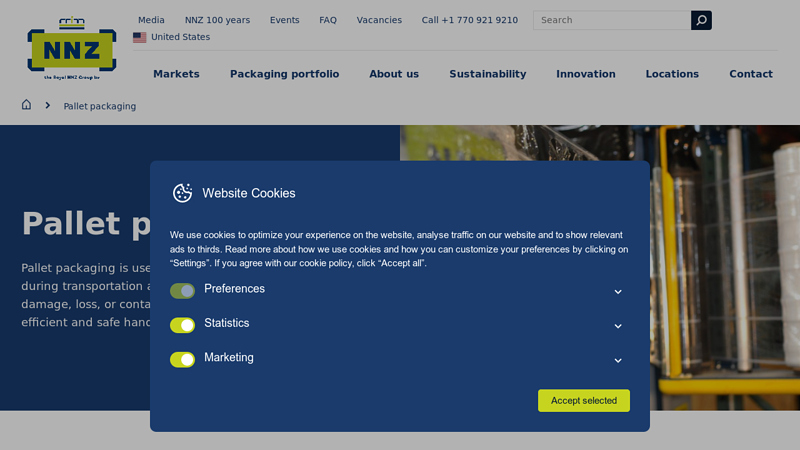
Task: Click the home icon in breadcrumb
Action: point(27,105)
